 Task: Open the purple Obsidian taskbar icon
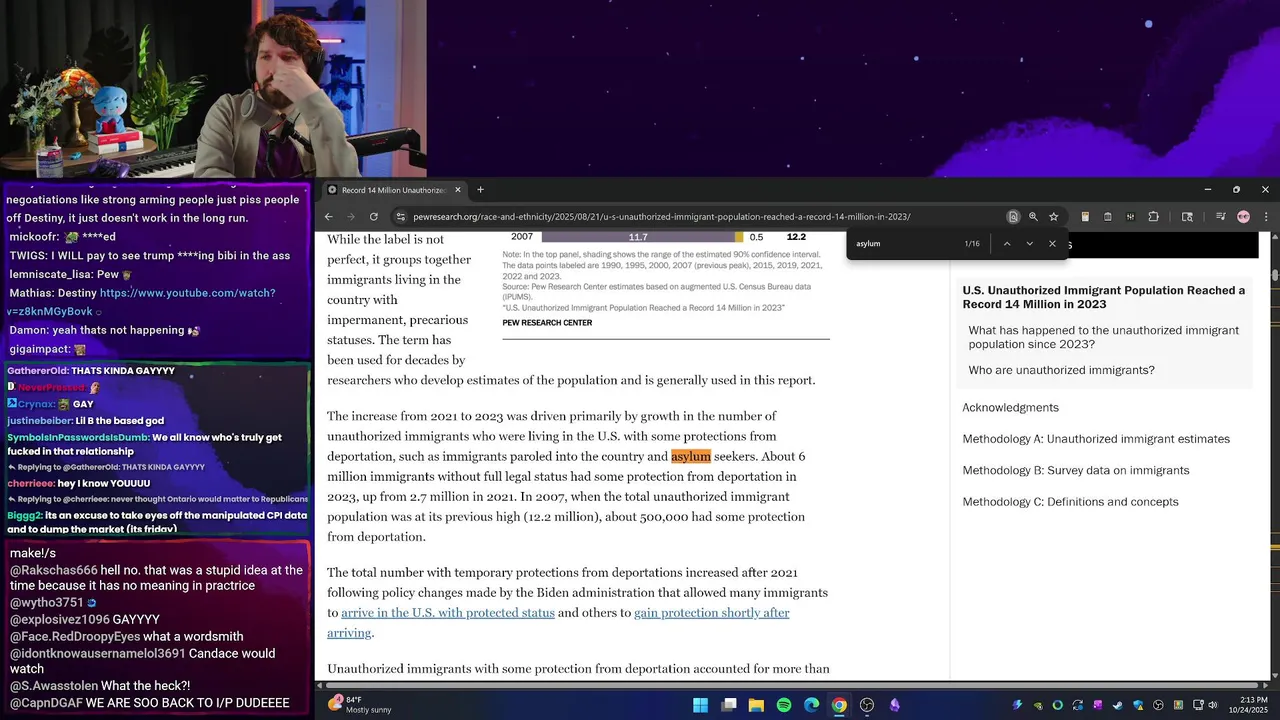click(895, 705)
